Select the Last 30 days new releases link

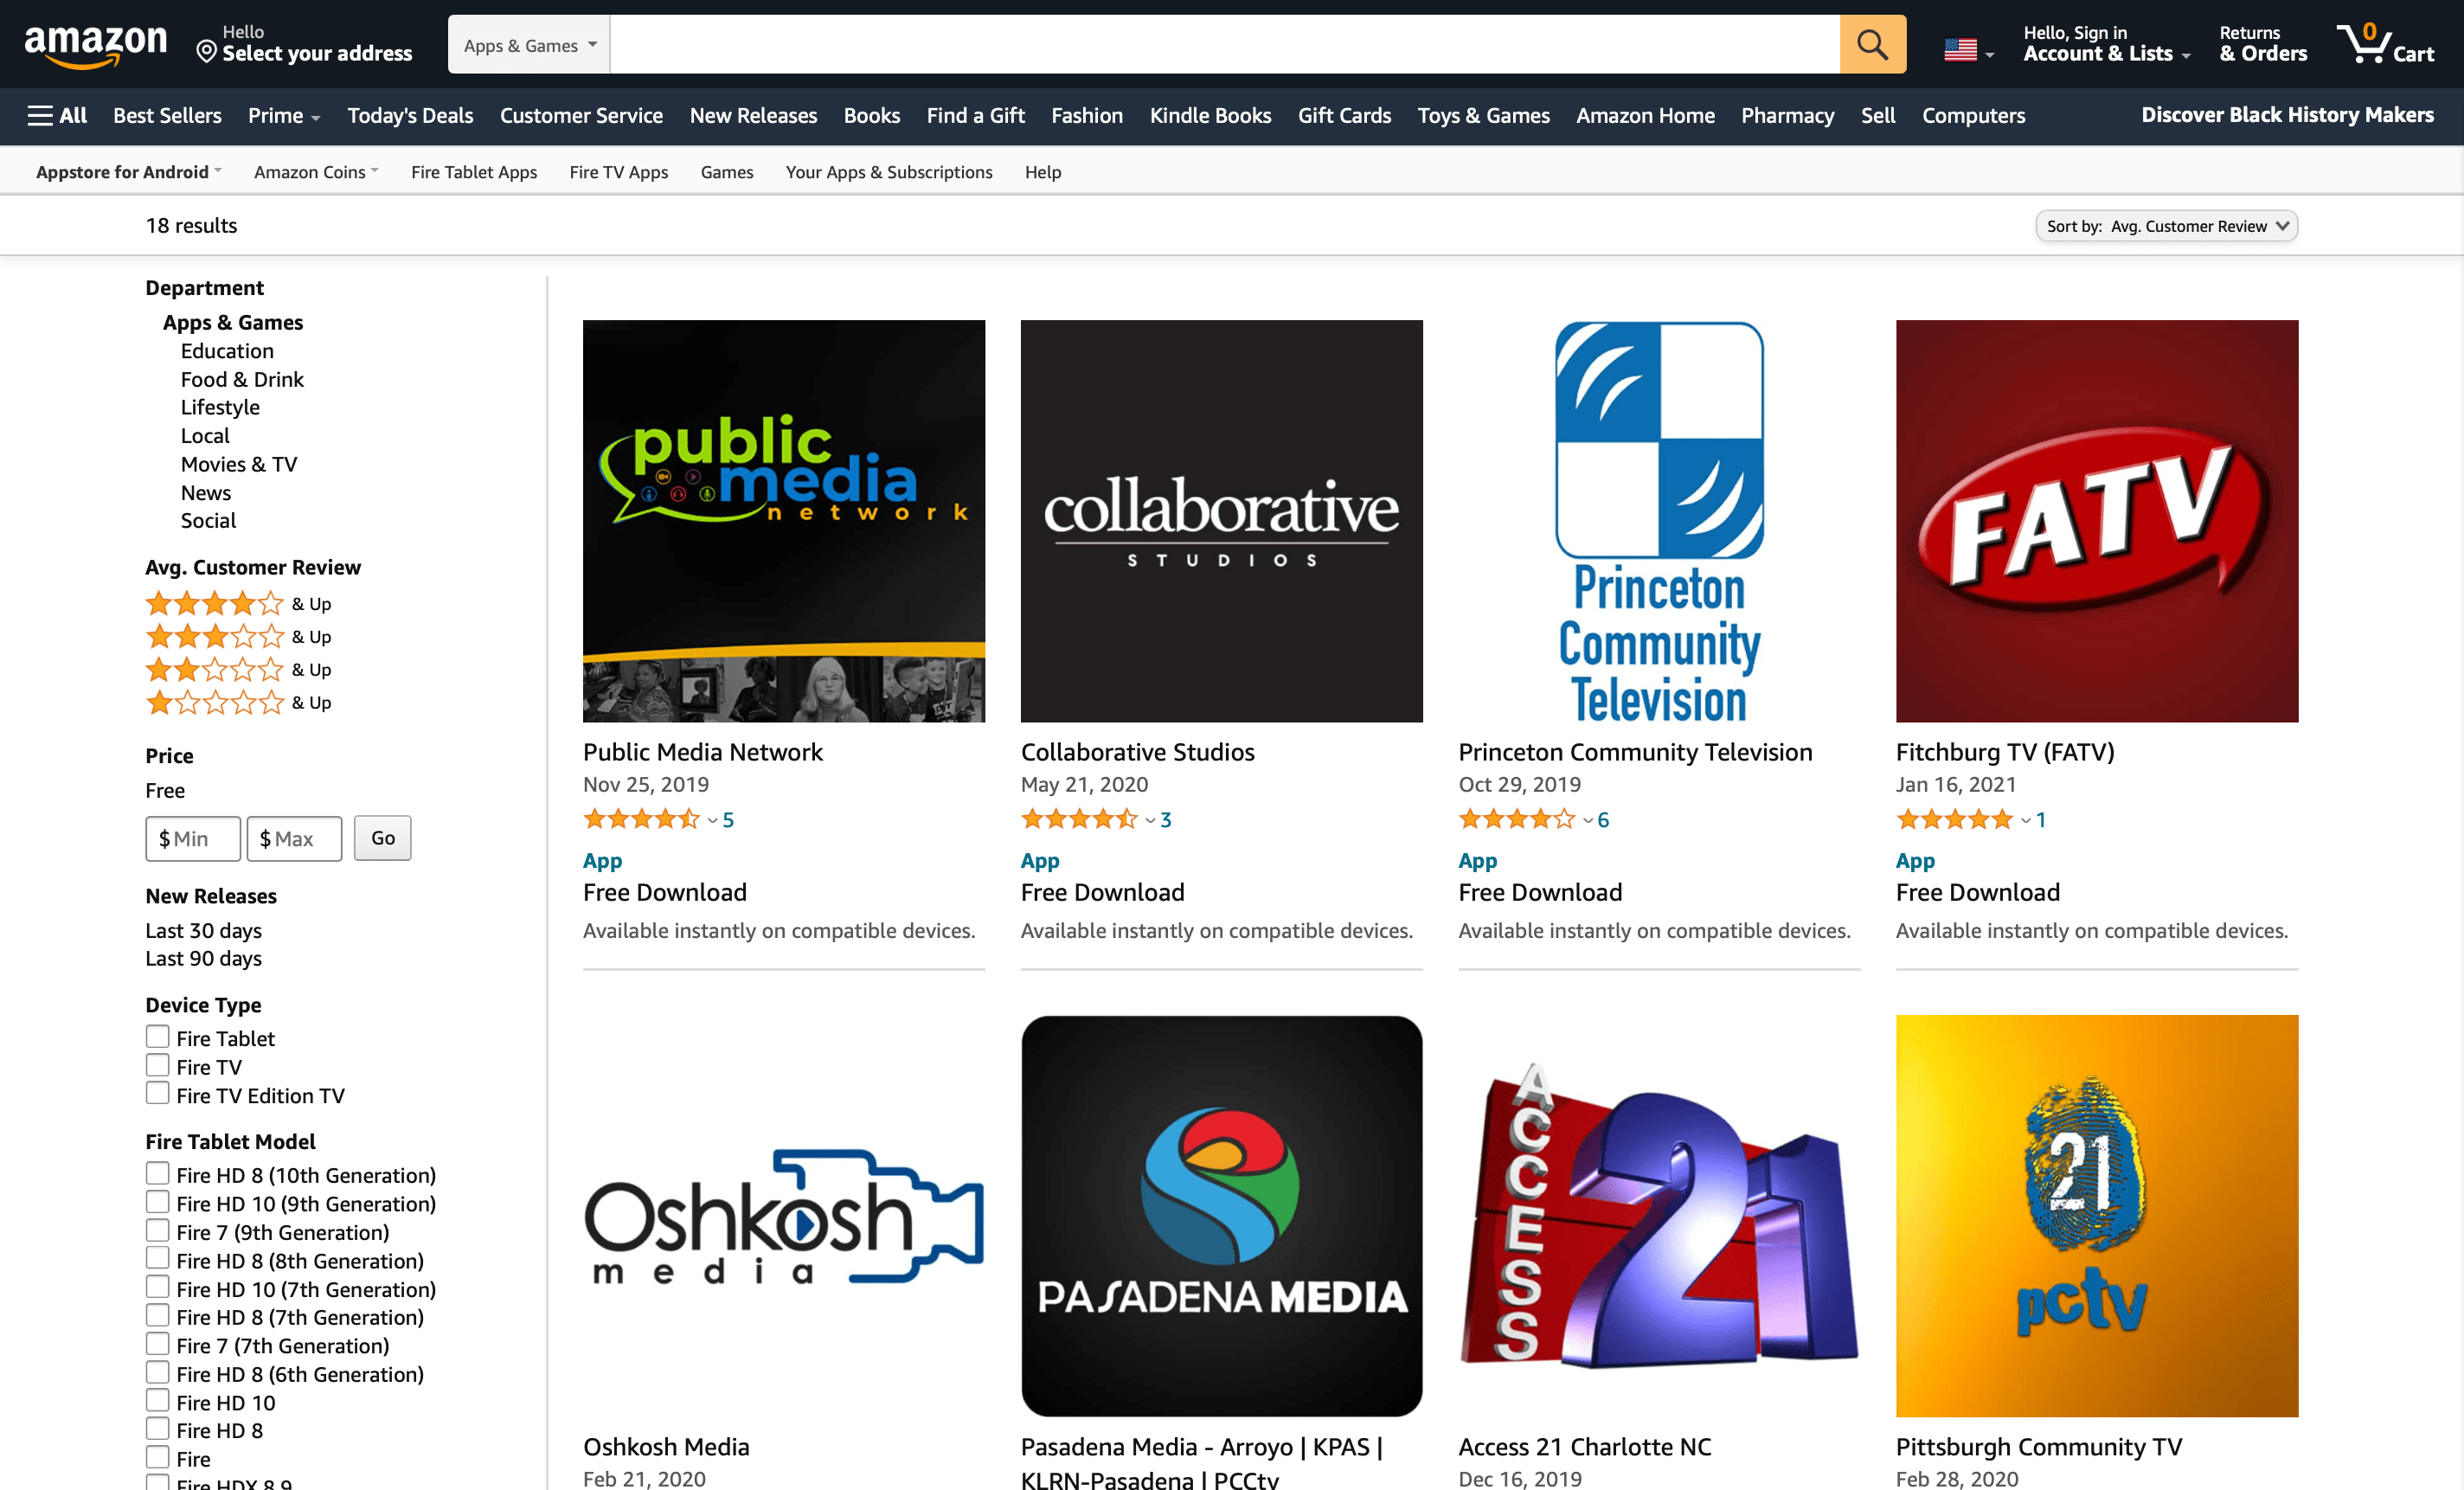204,930
